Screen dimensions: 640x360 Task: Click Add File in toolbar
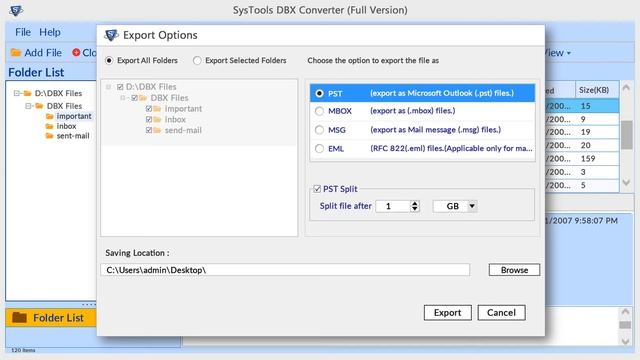pyautogui.click(x=36, y=53)
